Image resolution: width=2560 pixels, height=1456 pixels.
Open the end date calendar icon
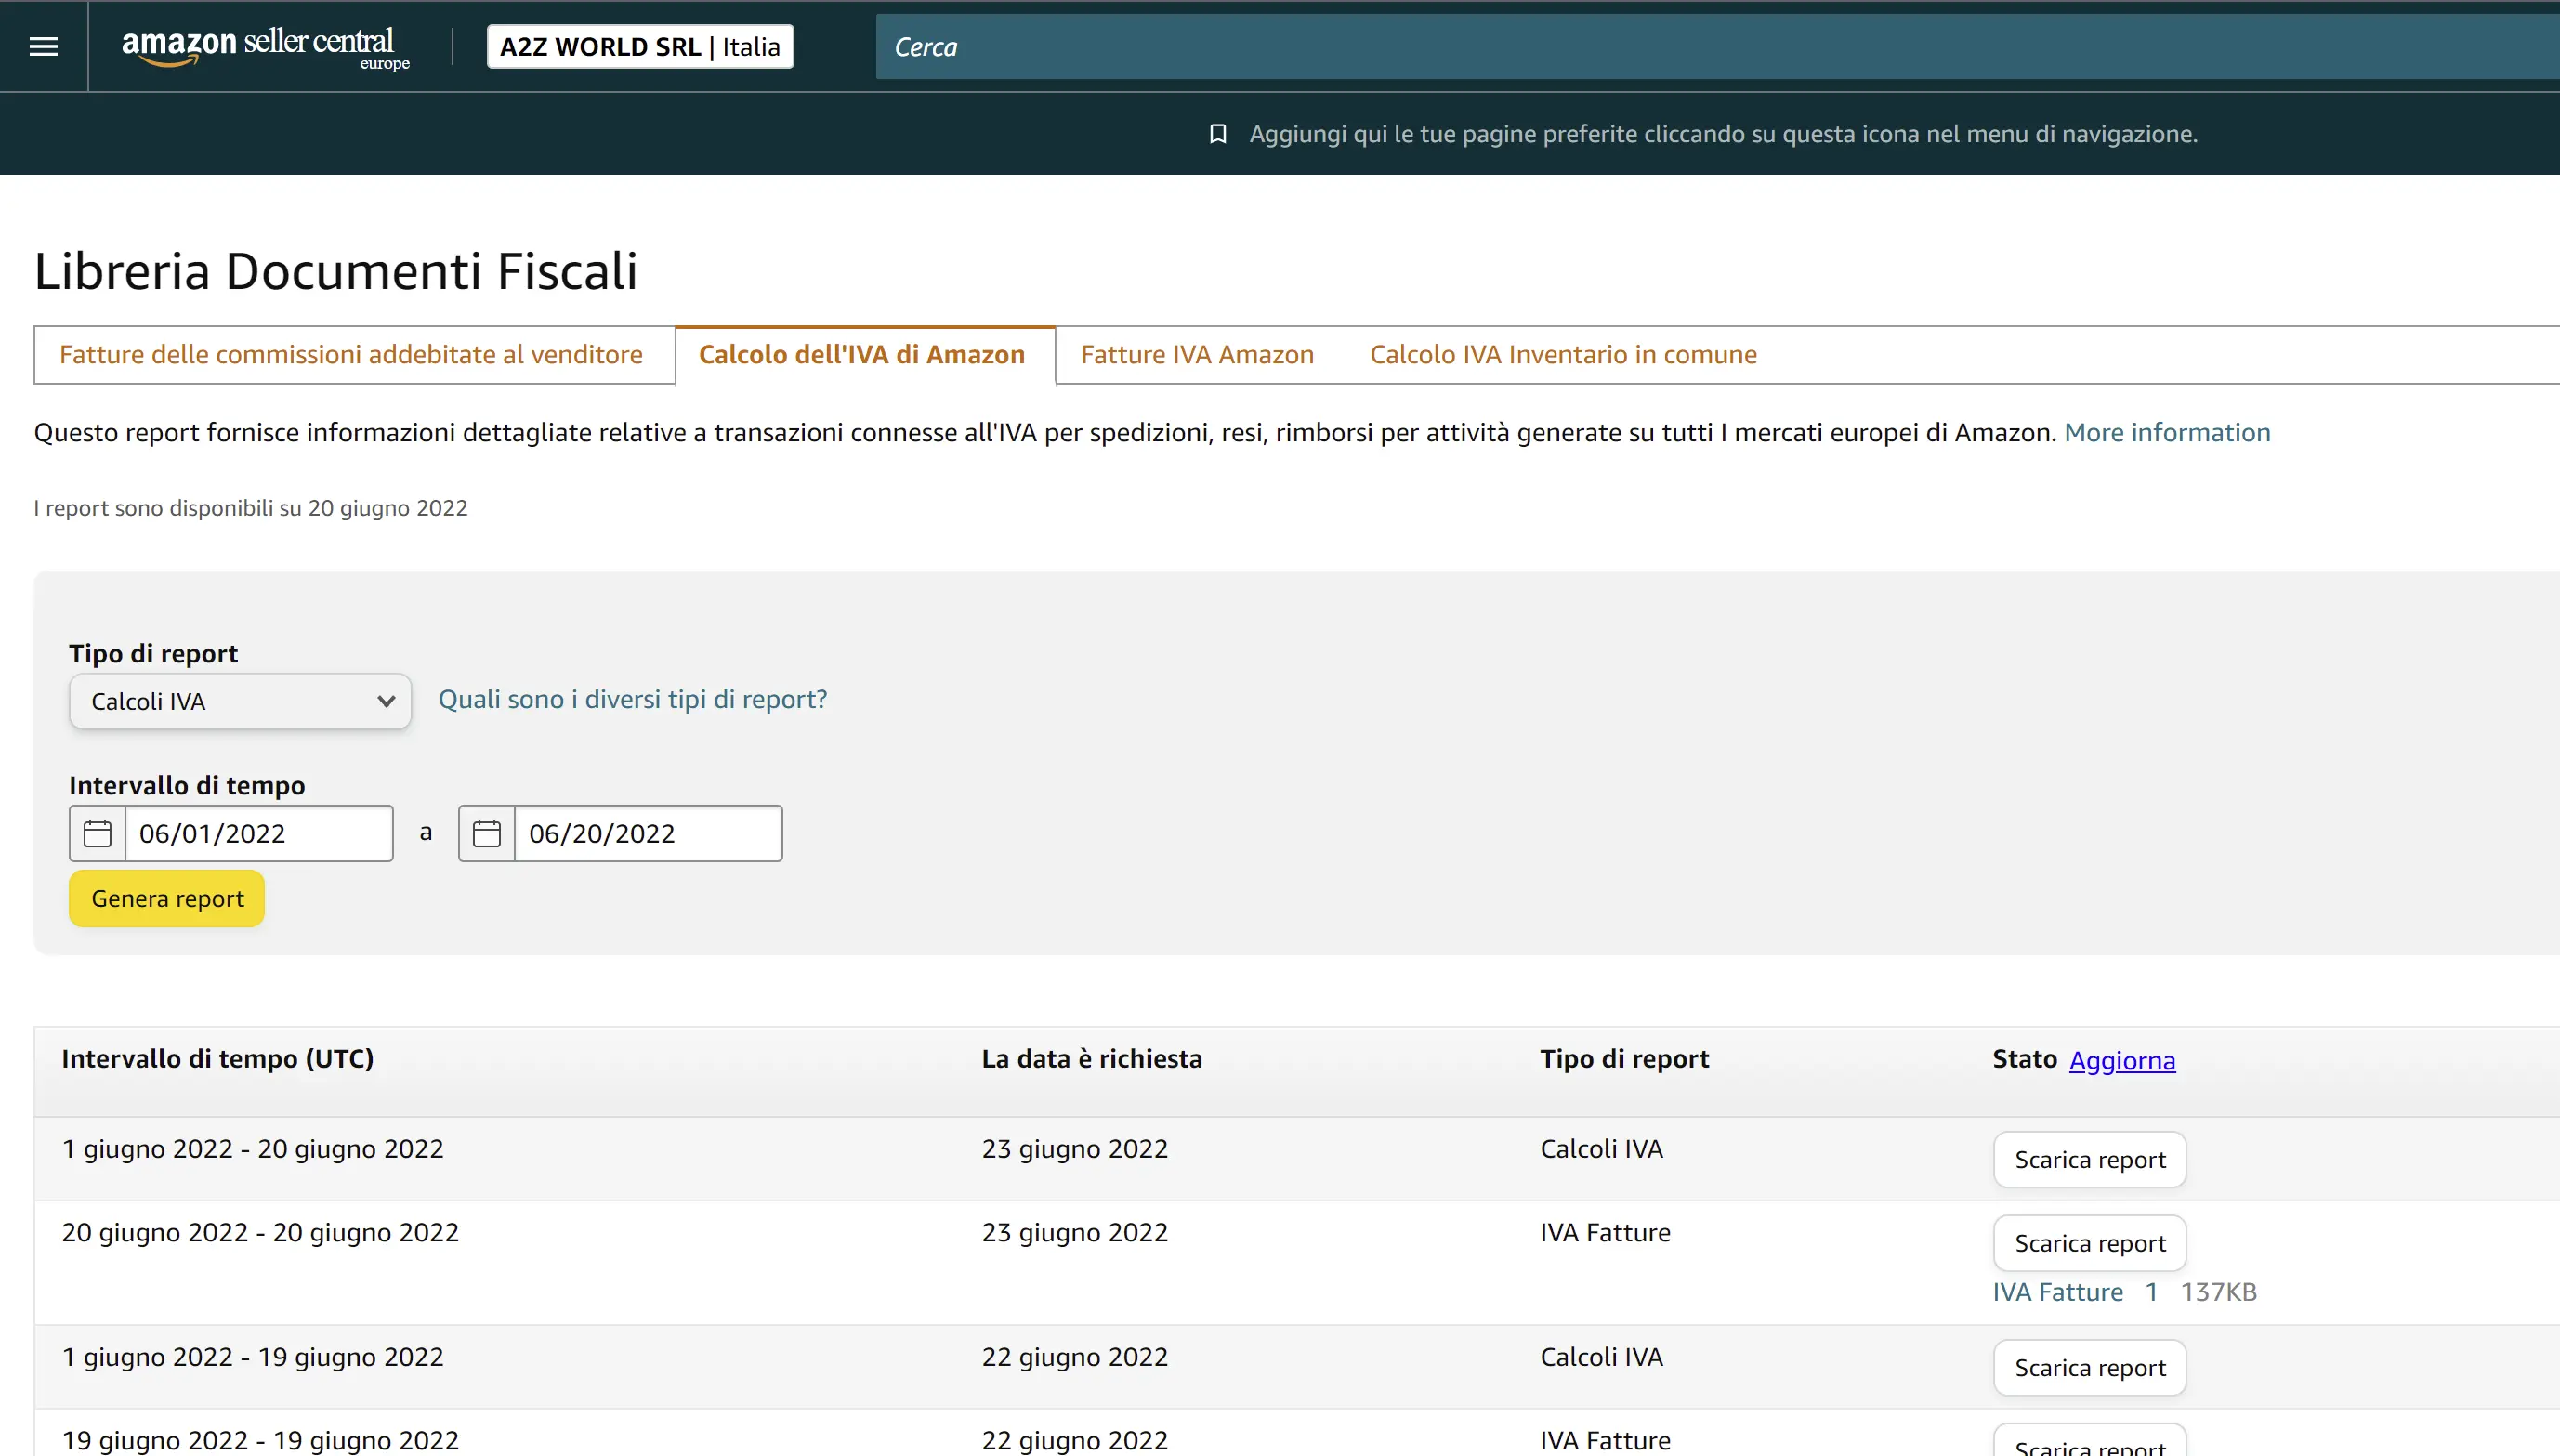coord(486,833)
